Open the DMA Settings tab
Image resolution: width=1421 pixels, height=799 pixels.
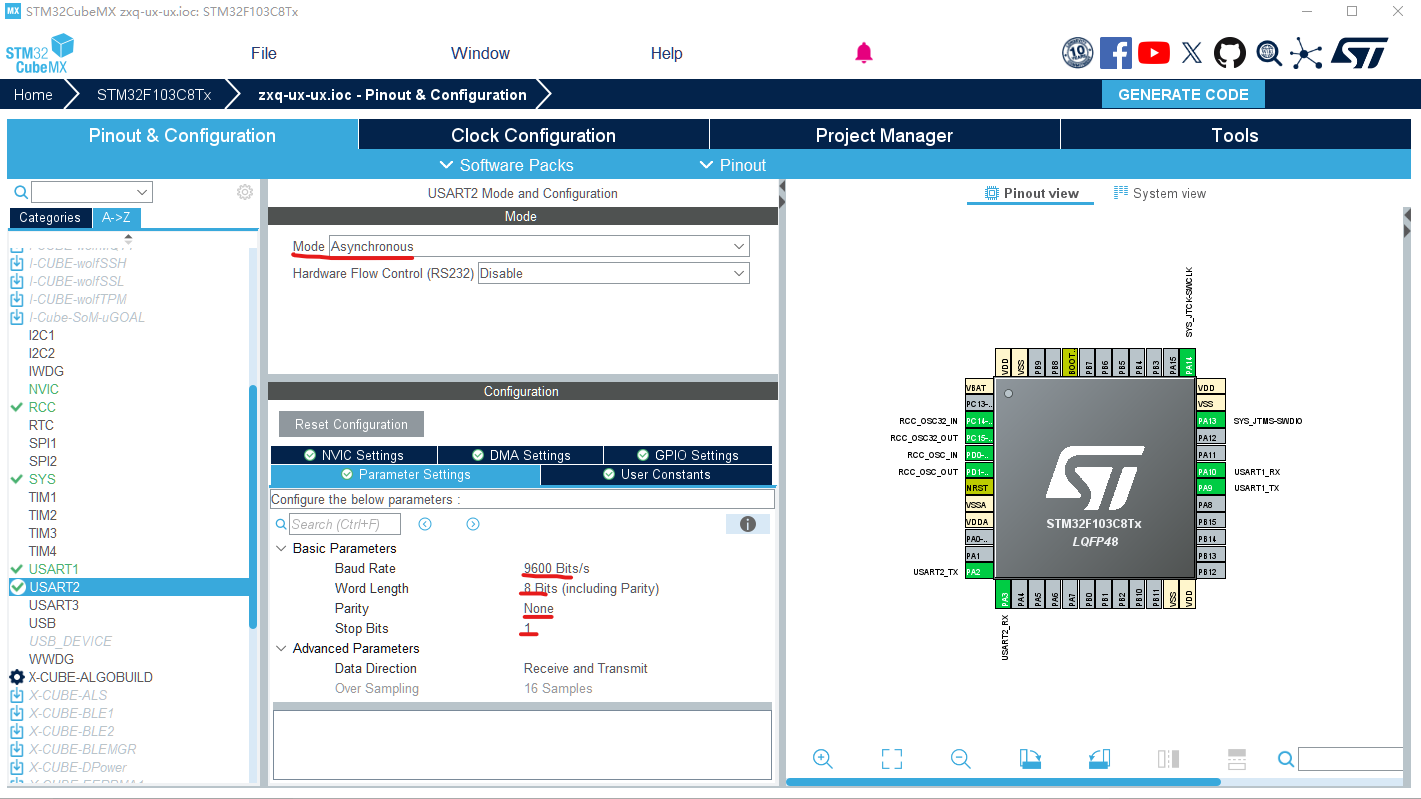click(521, 455)
